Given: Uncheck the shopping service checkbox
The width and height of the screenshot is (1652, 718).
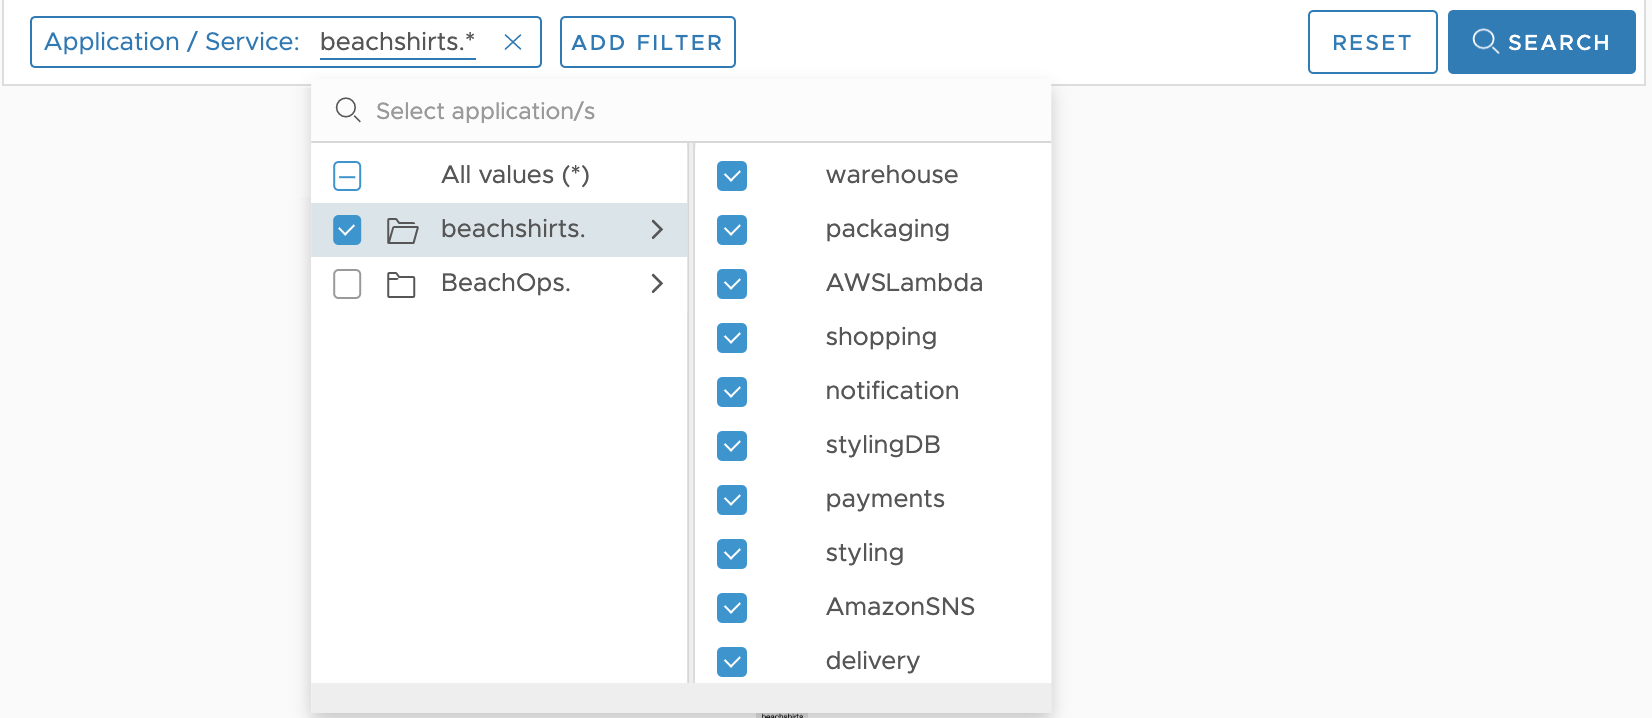Looking at the screenshot, I should point(732,338).
